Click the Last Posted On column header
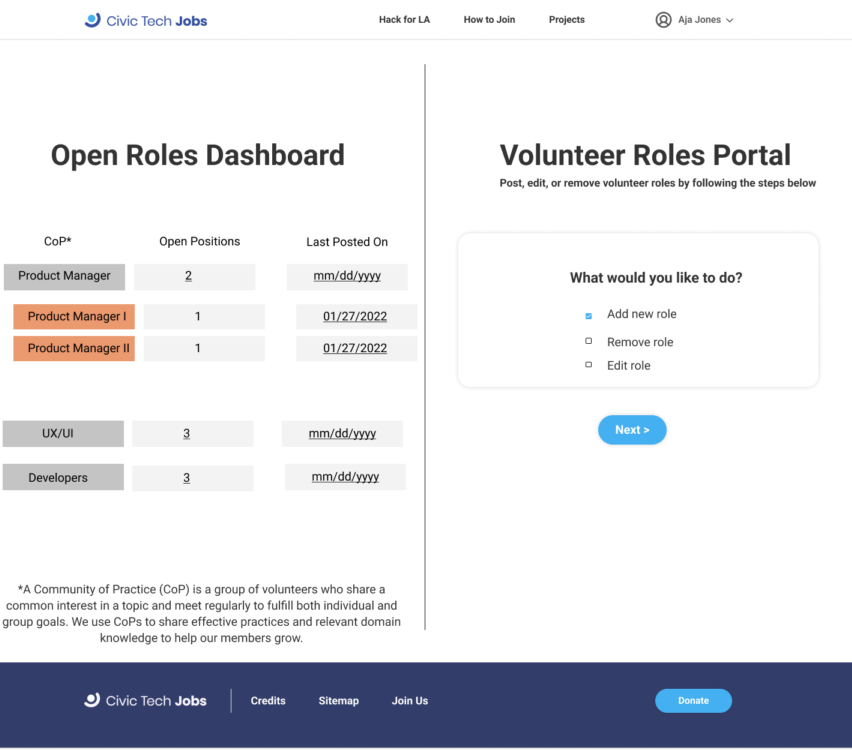852x750 pixels. (x=347, y=242)
